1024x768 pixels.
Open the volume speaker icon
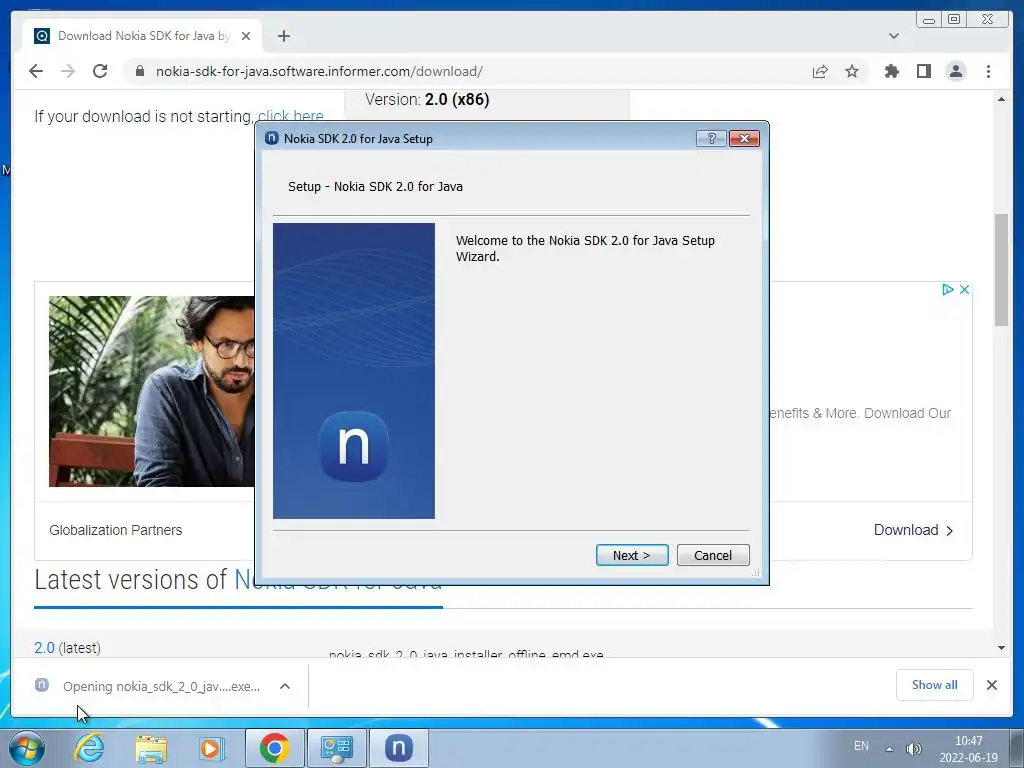914,748
